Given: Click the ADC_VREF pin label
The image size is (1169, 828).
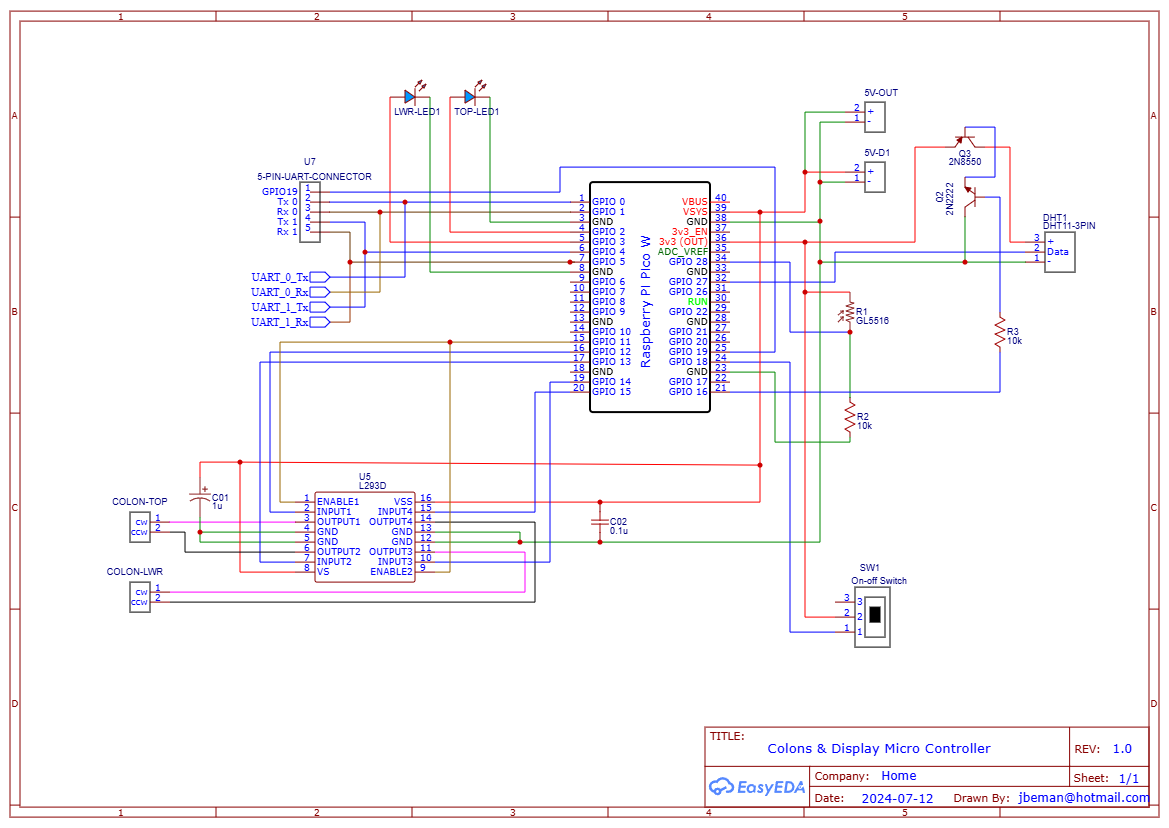Looking at the screenshot, I should click(x=682, y=252).
